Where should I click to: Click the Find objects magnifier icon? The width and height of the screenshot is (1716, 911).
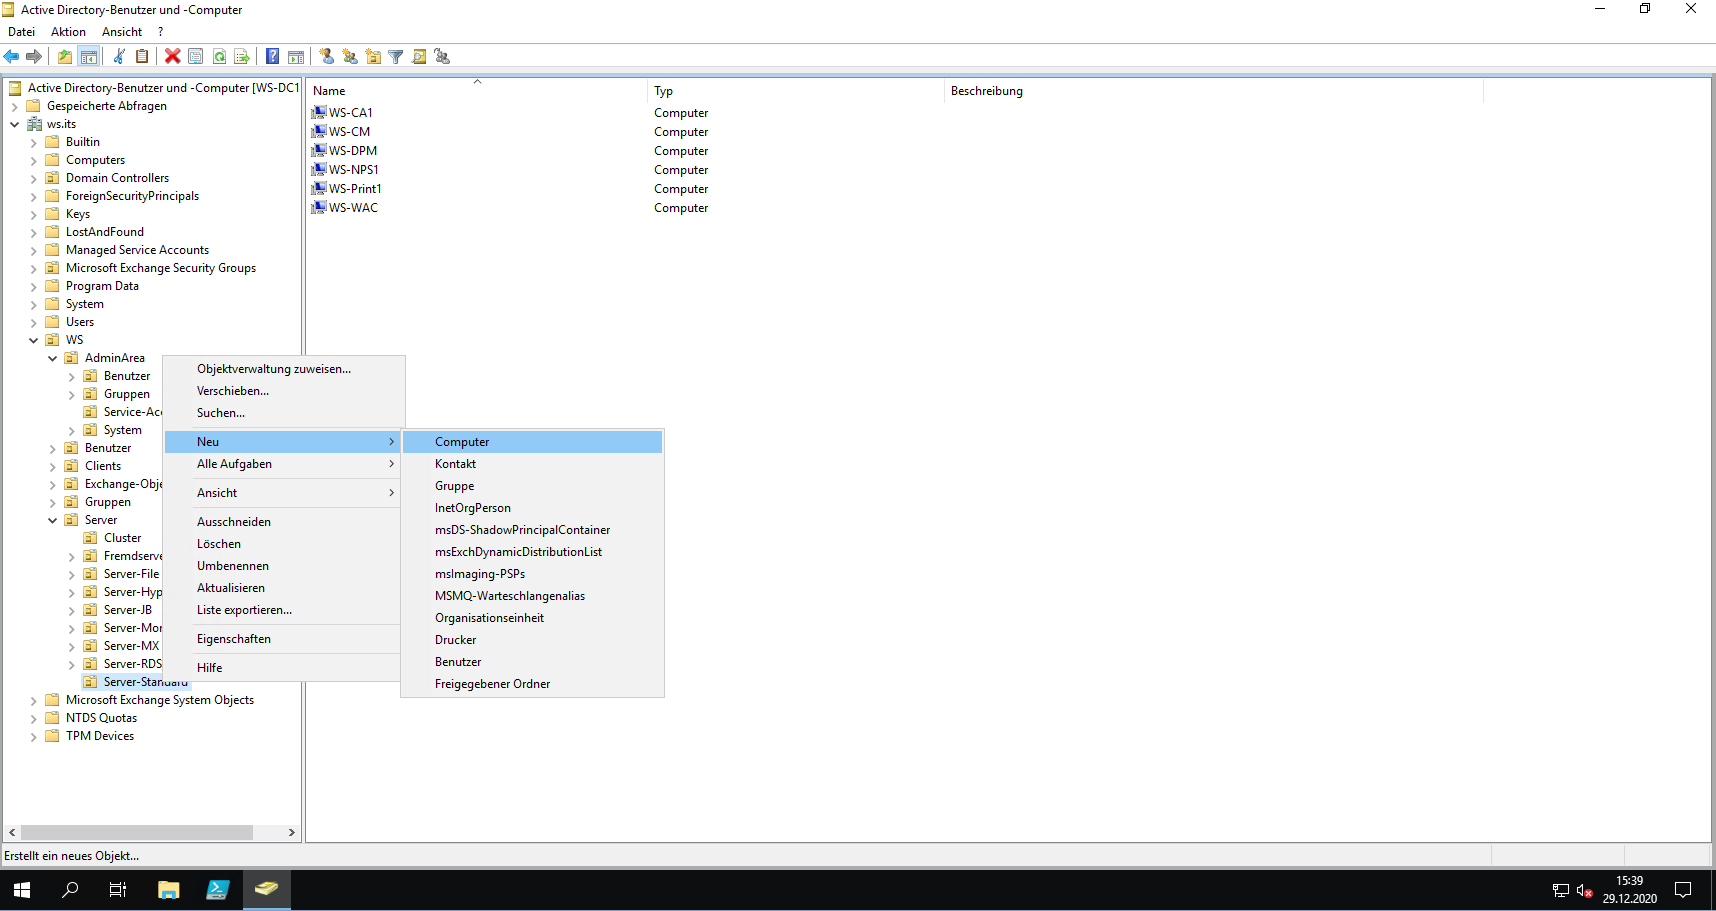pyautogui.click(x=419, y=57)
